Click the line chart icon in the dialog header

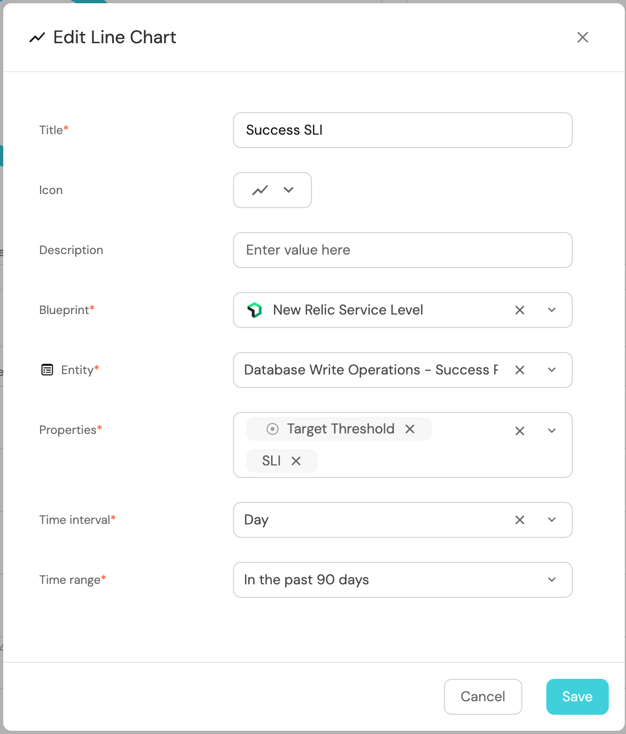point(37,38)
